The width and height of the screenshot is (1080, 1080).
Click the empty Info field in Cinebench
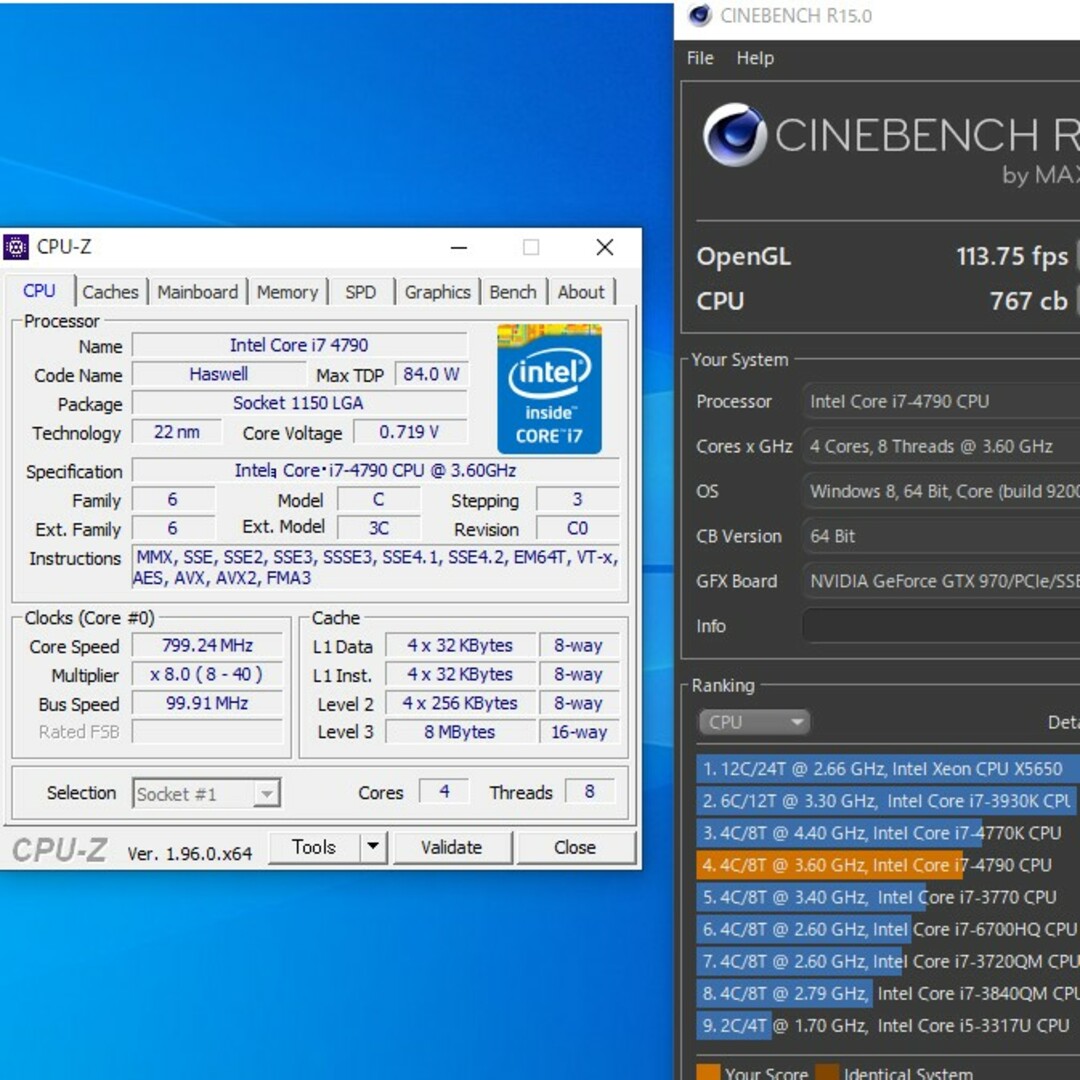point(941,625)
